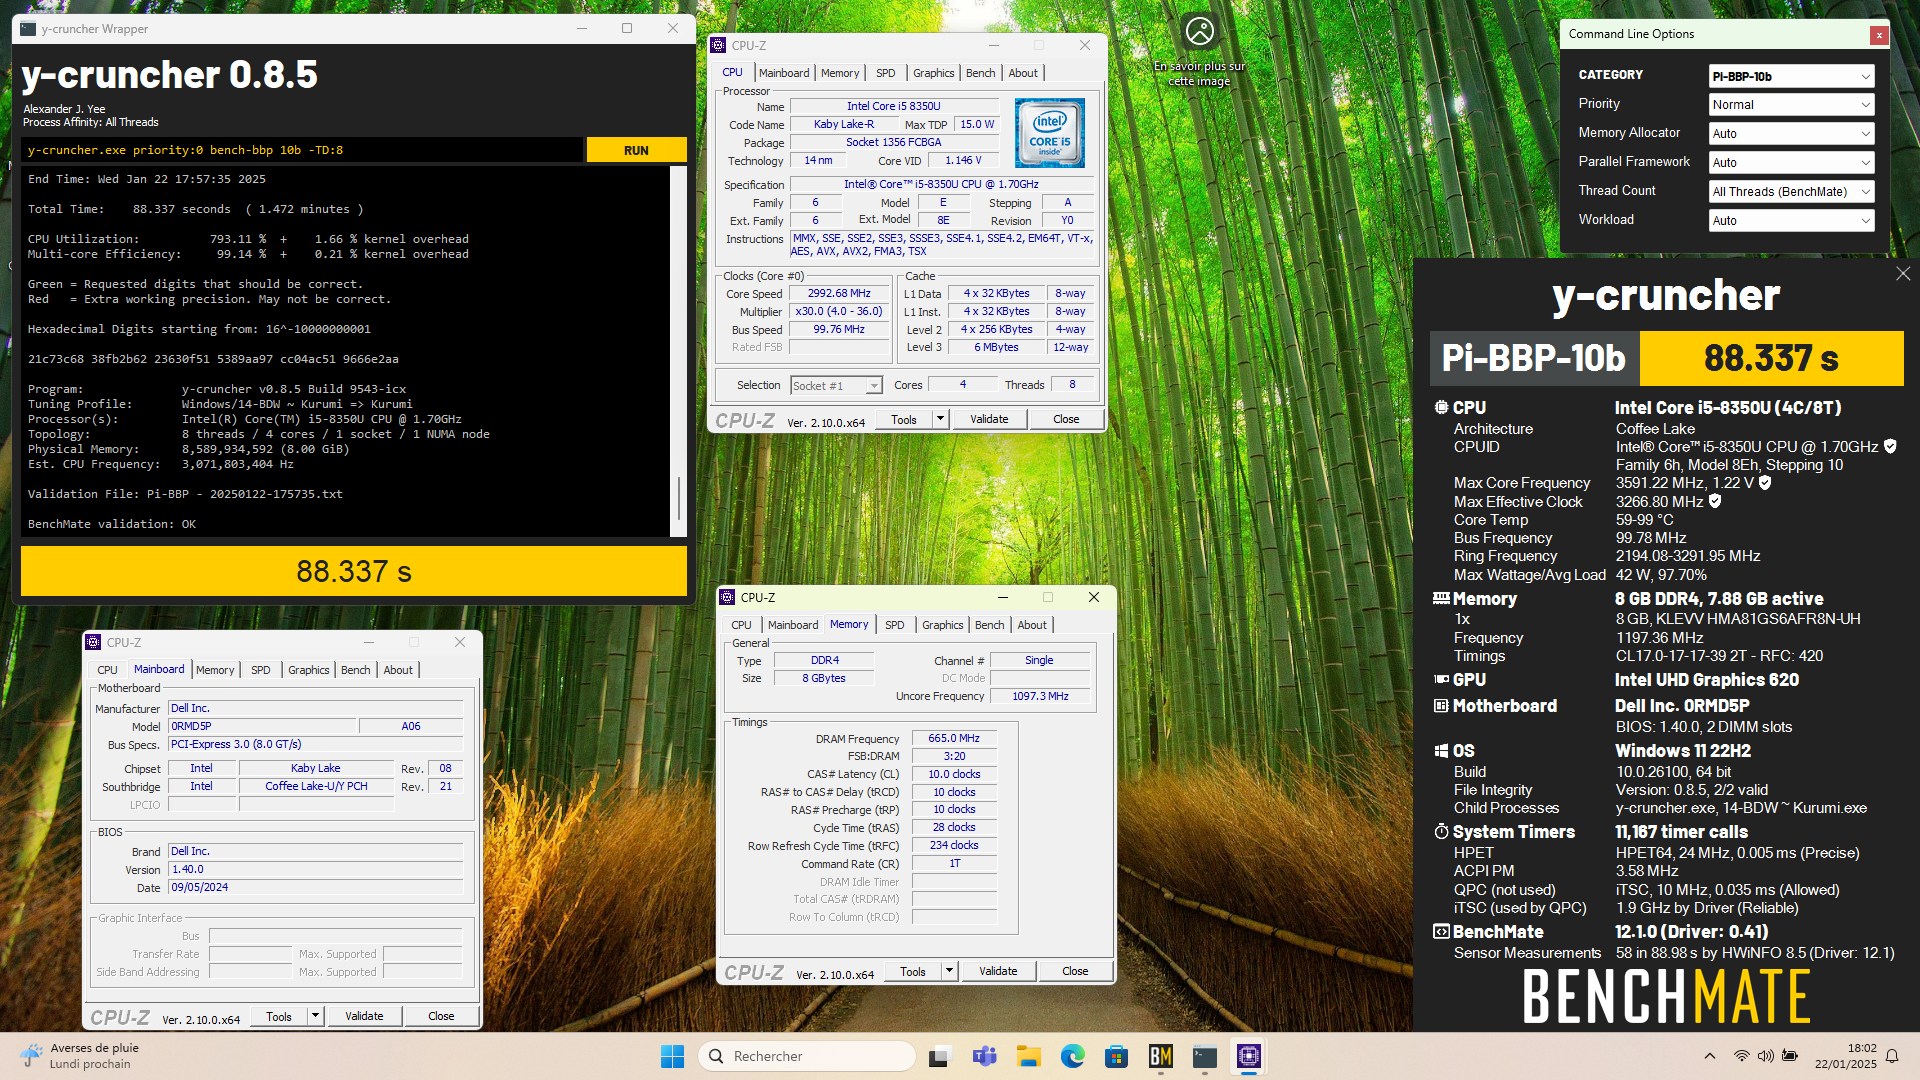
Task: Open terminal app in taskbar
Action: [1205, 1056]
